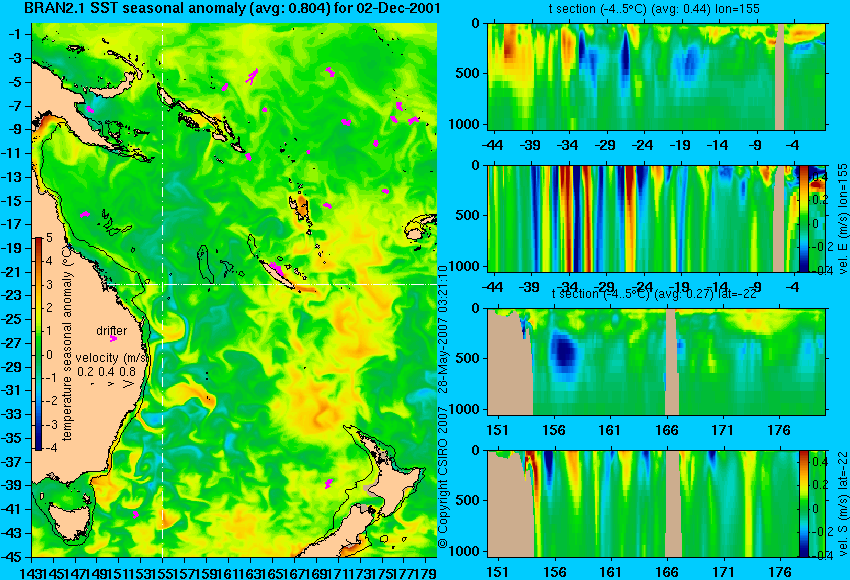Image resolution: width=850 pixels, height=580 pixels.
Task: Open the eastward velocity section panel
Action: pos(643,218)
